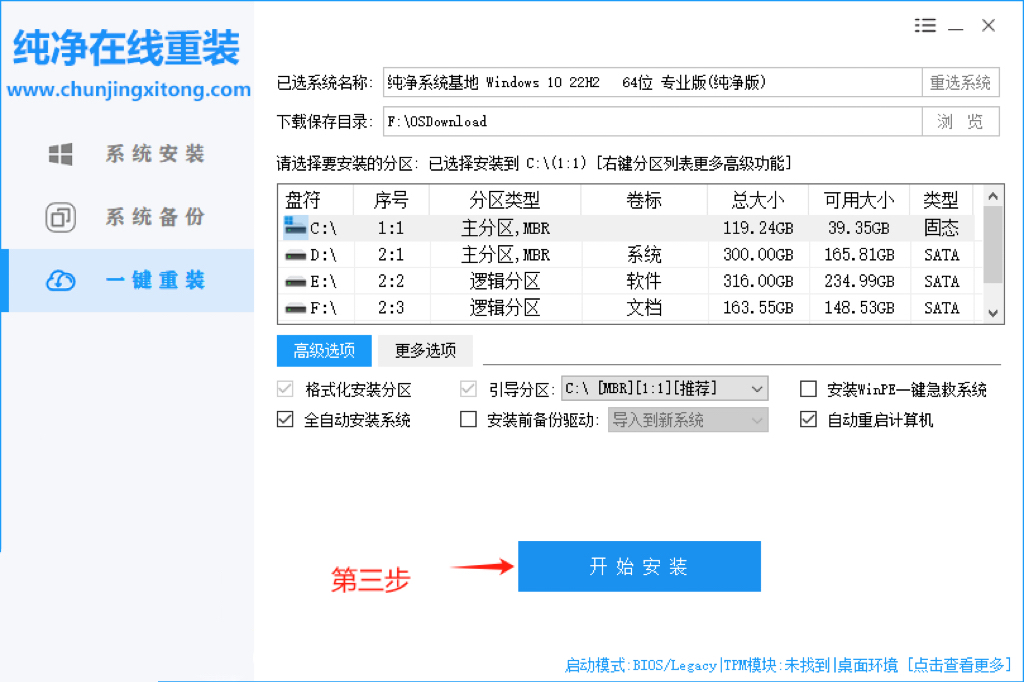The height and width of the screenshot is (682, 1024).
Task: Toggle the 引导分区 checkbox
Action: point(468,389)
